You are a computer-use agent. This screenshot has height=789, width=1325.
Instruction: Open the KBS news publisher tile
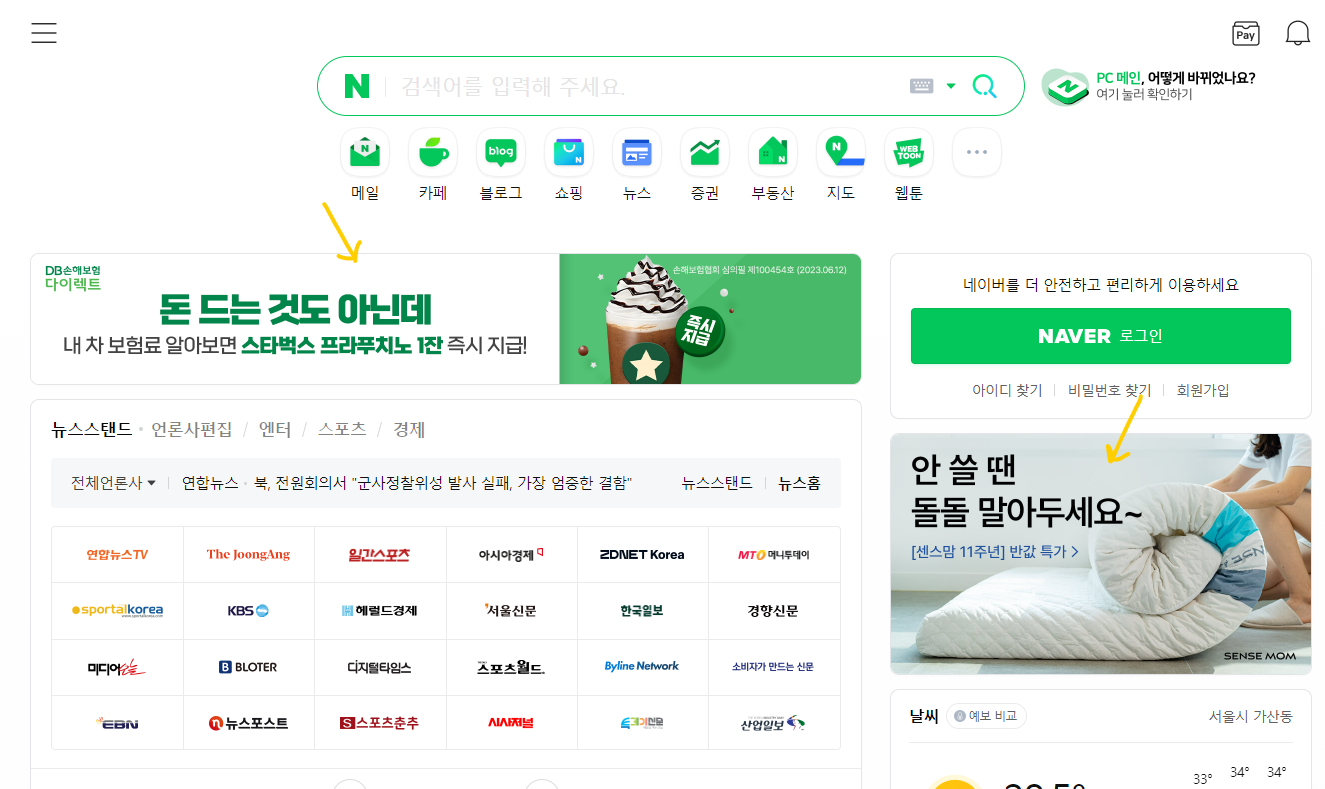[x=248, y=610]
